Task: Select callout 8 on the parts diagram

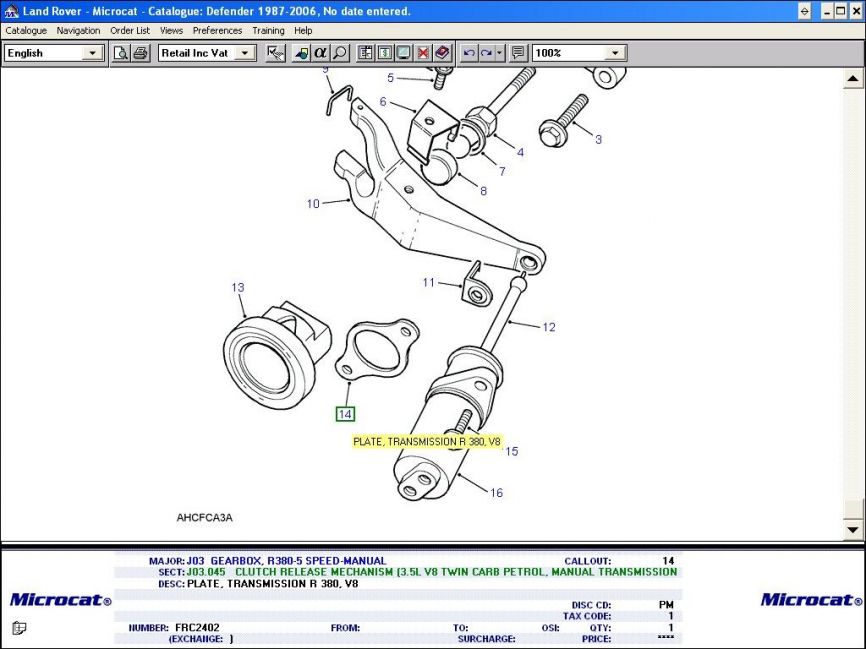Action: coord(483,192)
